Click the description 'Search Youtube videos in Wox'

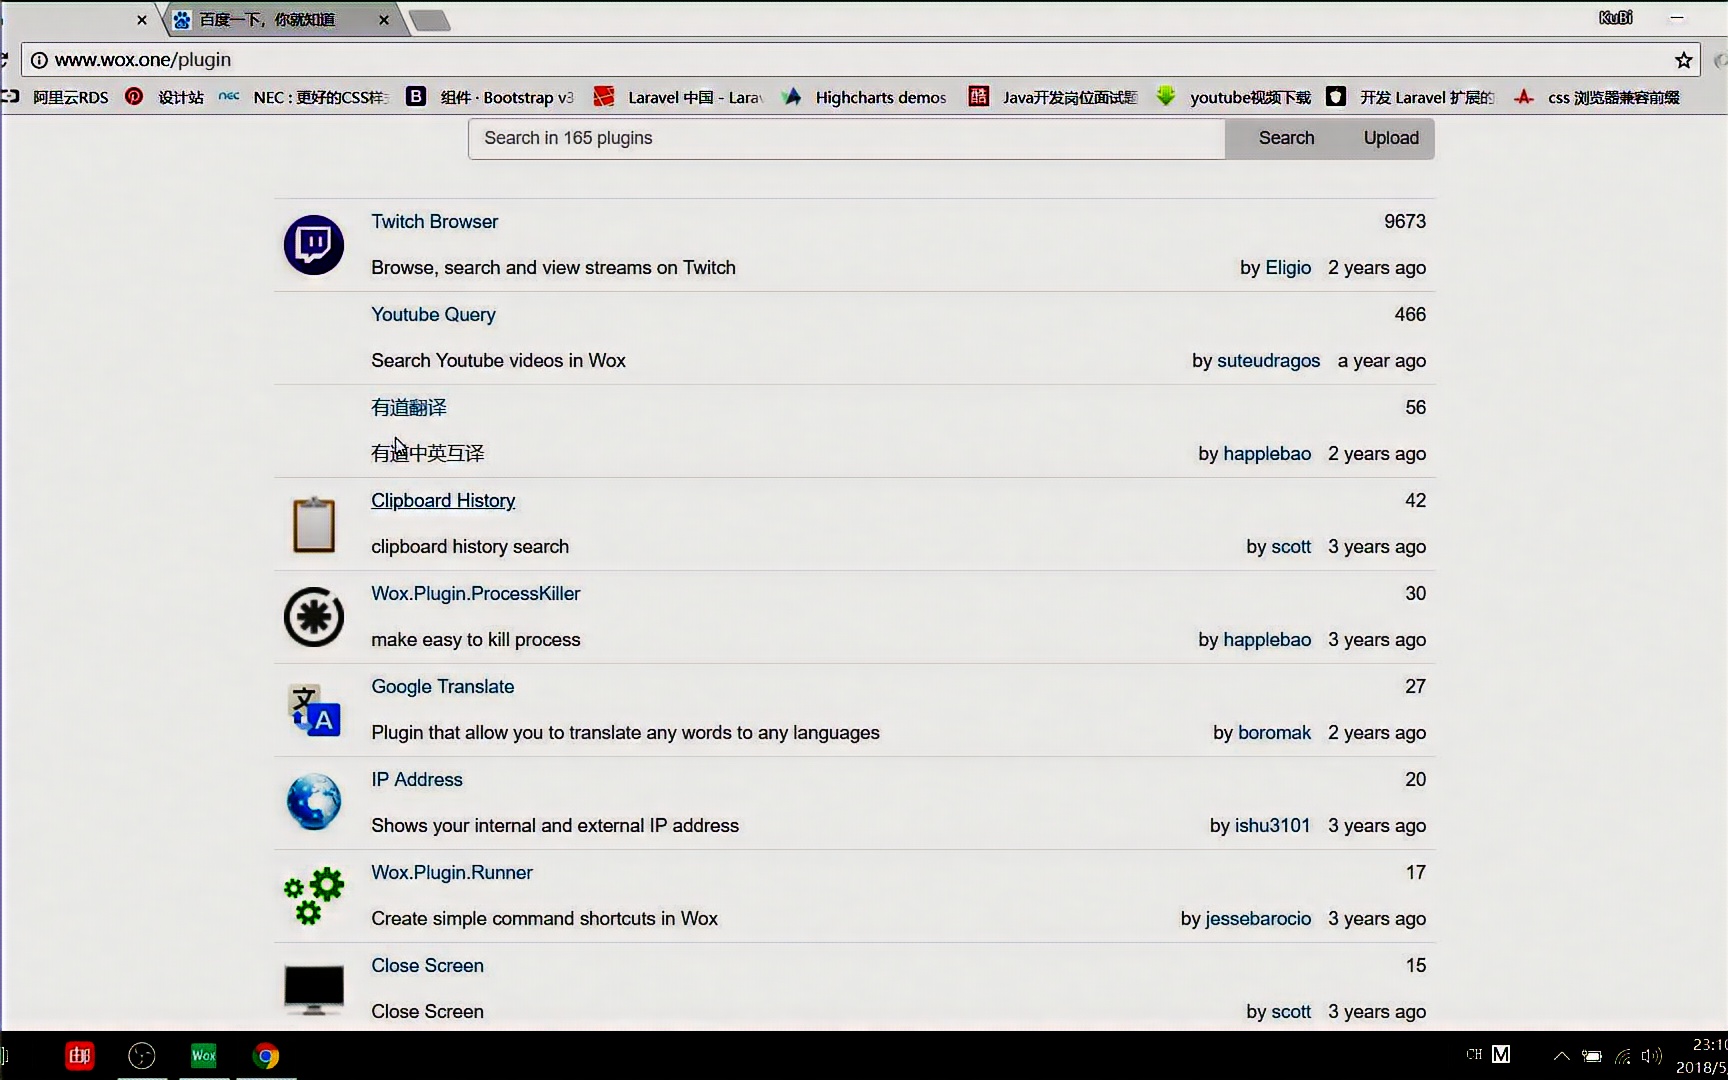498,361
